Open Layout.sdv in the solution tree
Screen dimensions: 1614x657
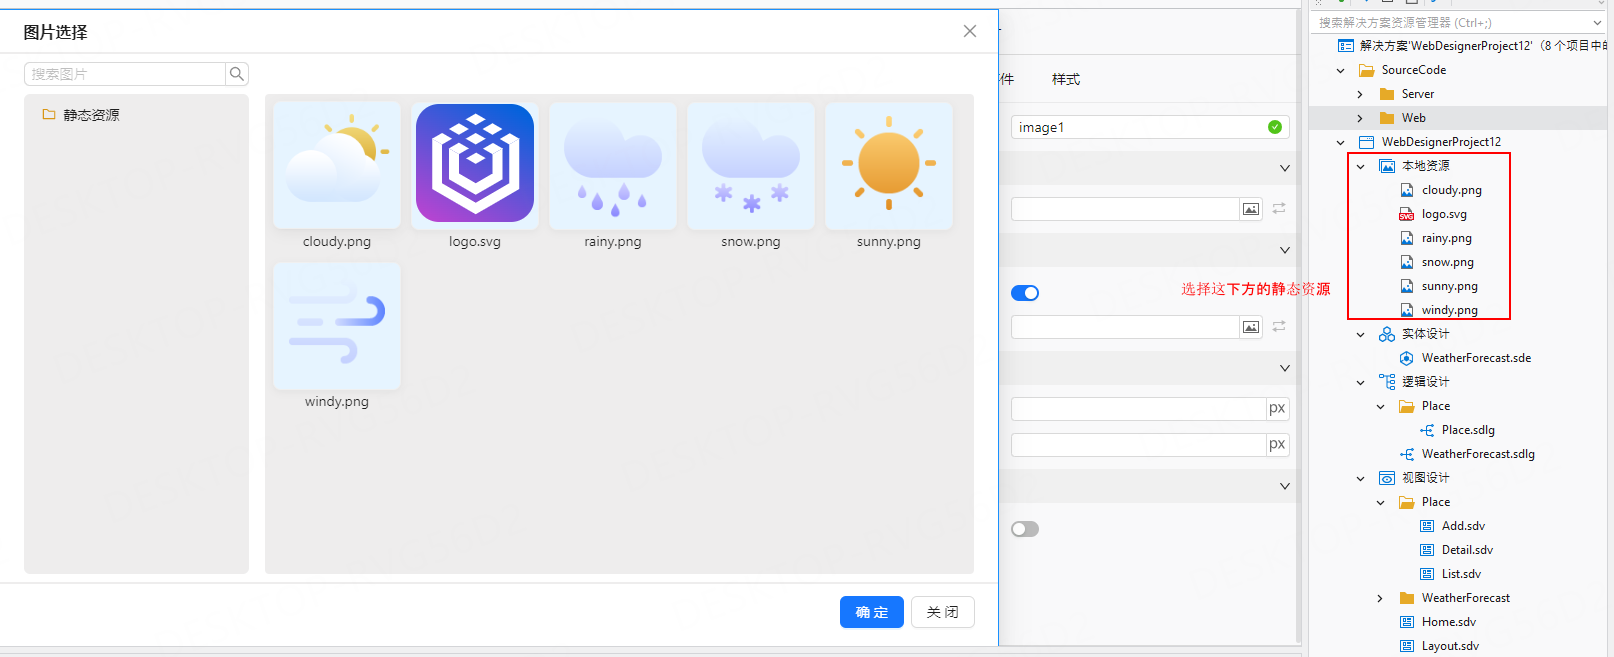[x=1450, y=646]
